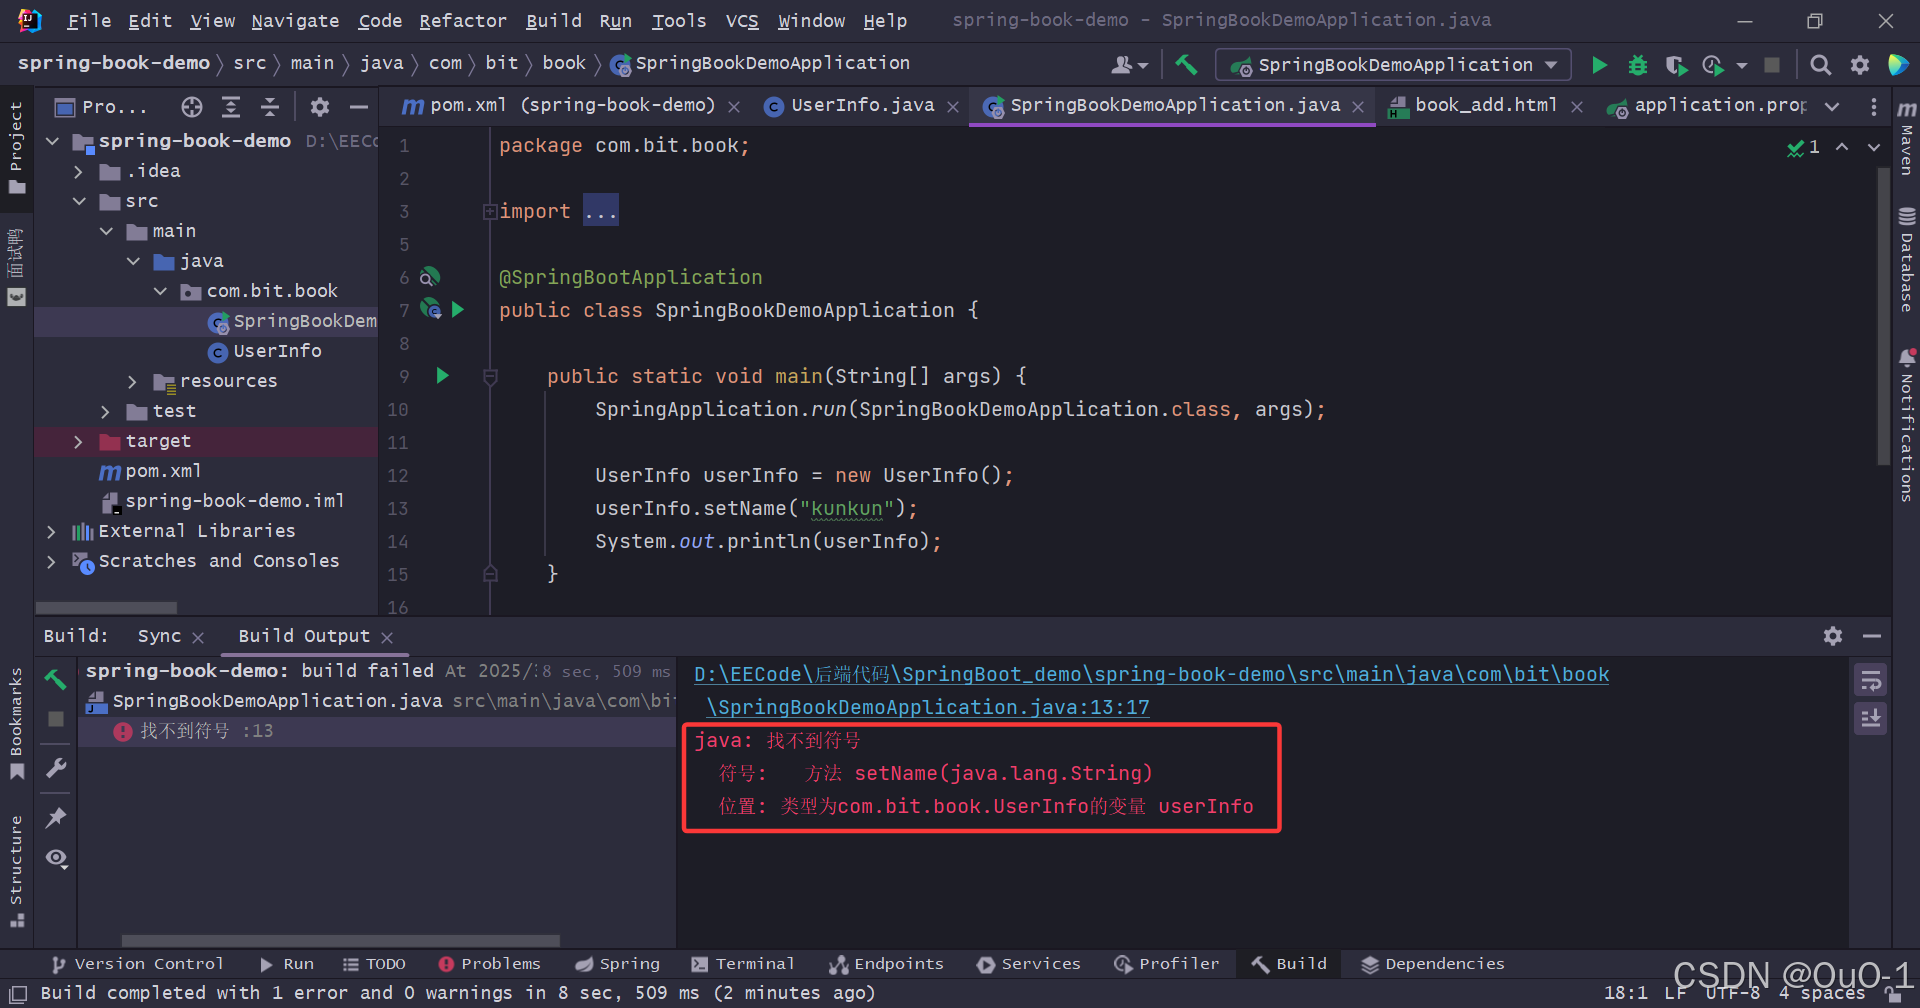
Task: Click the stop square button in toolbar
Action: pyautogui.click(x=1772, y=65)
